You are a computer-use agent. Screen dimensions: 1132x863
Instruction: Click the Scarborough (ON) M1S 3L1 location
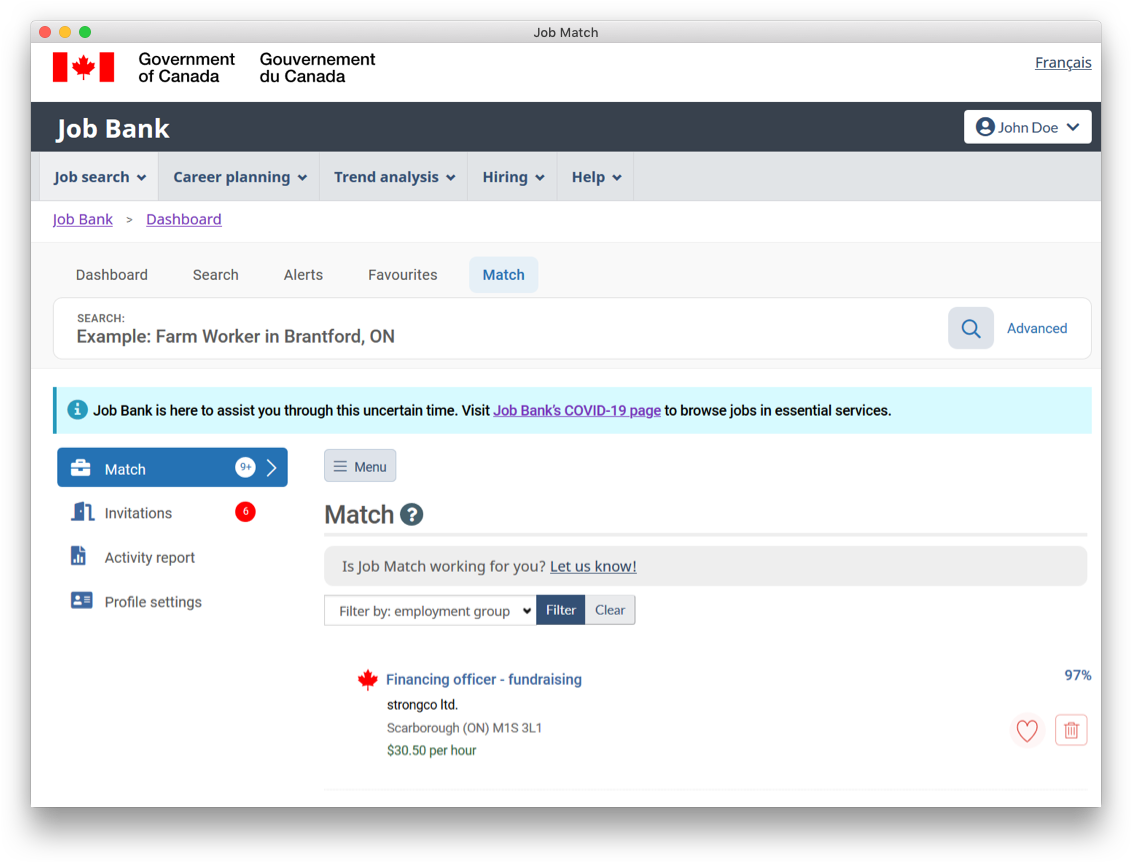[x=464, y=728]
